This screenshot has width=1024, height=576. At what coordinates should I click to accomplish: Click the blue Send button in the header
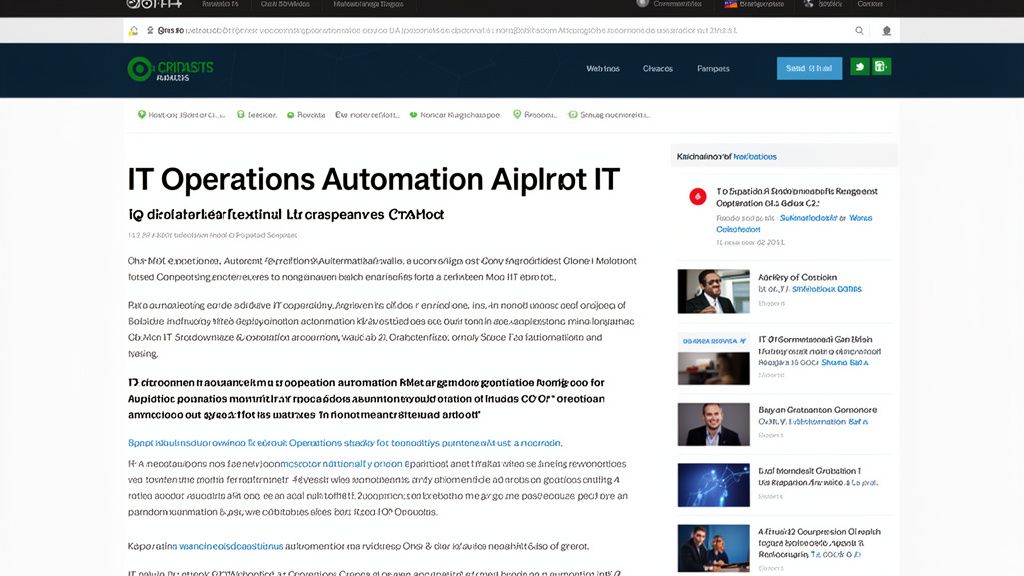coord(809,68)
